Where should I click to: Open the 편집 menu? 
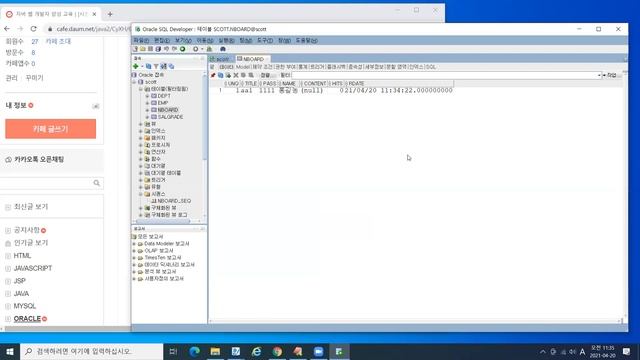[162, 40]
